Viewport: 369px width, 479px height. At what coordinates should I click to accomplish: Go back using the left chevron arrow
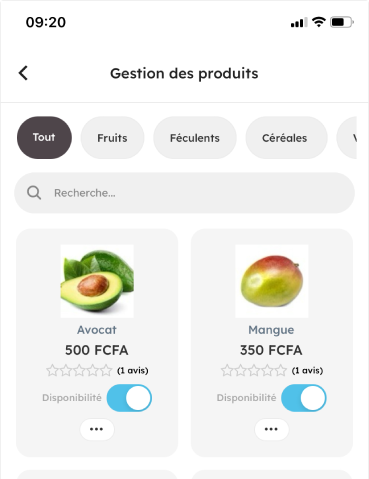pyautogui.click(x=23, y=73)
